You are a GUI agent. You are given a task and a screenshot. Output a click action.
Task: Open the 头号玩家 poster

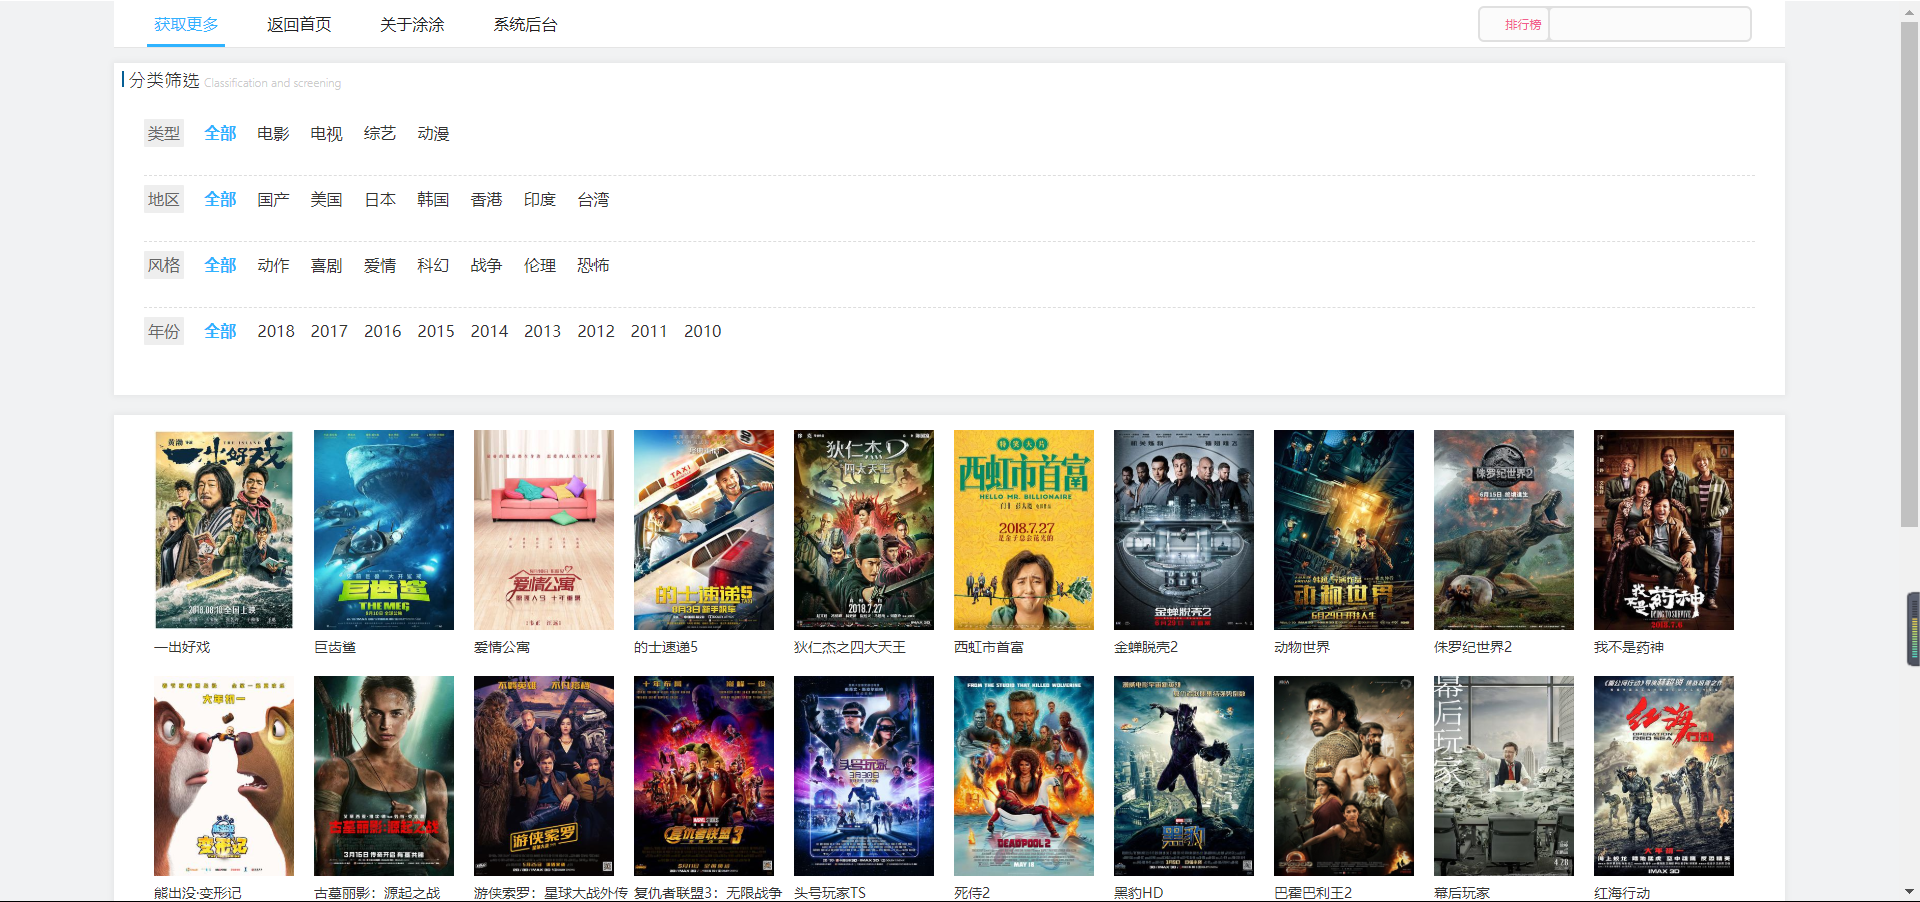coord(864,776)
